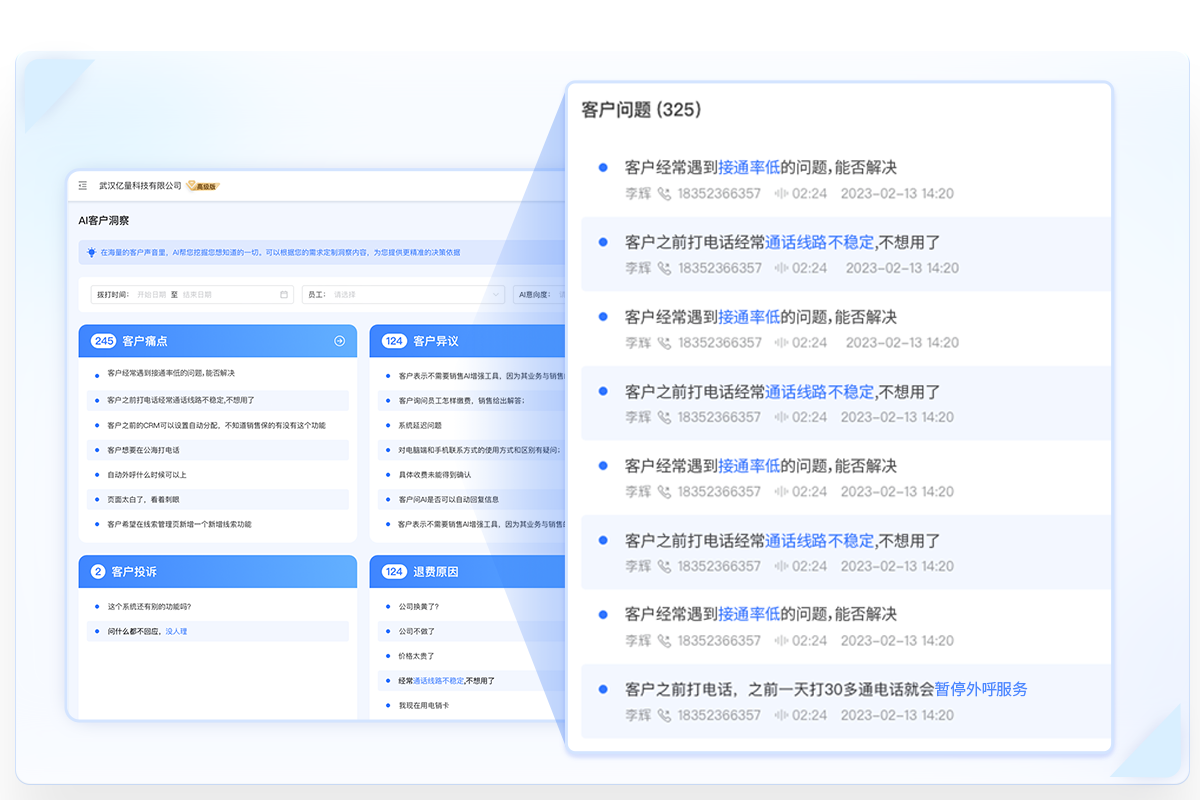Click the 开始日期 start date field
The width and height of the screenshot is (1200, 800).
click(x=152, y=295)
